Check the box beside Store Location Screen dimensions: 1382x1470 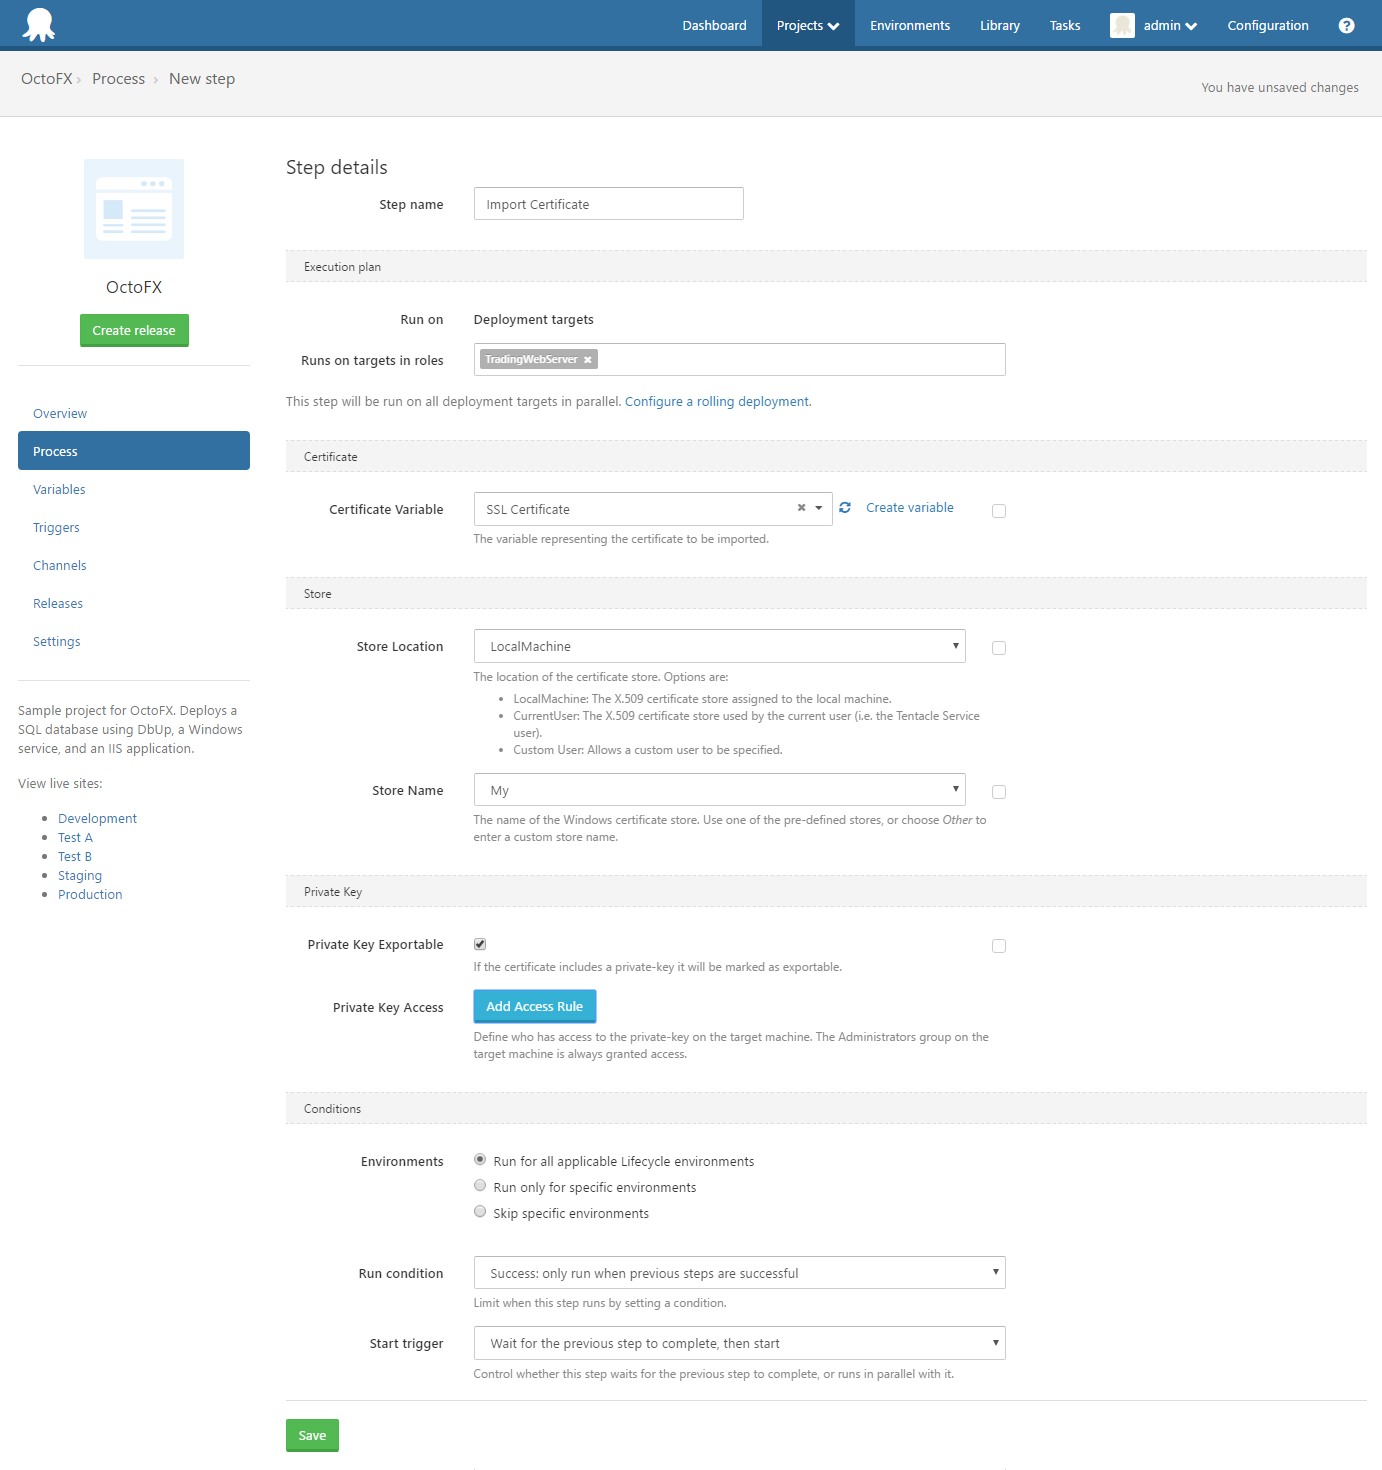[998, 647]
